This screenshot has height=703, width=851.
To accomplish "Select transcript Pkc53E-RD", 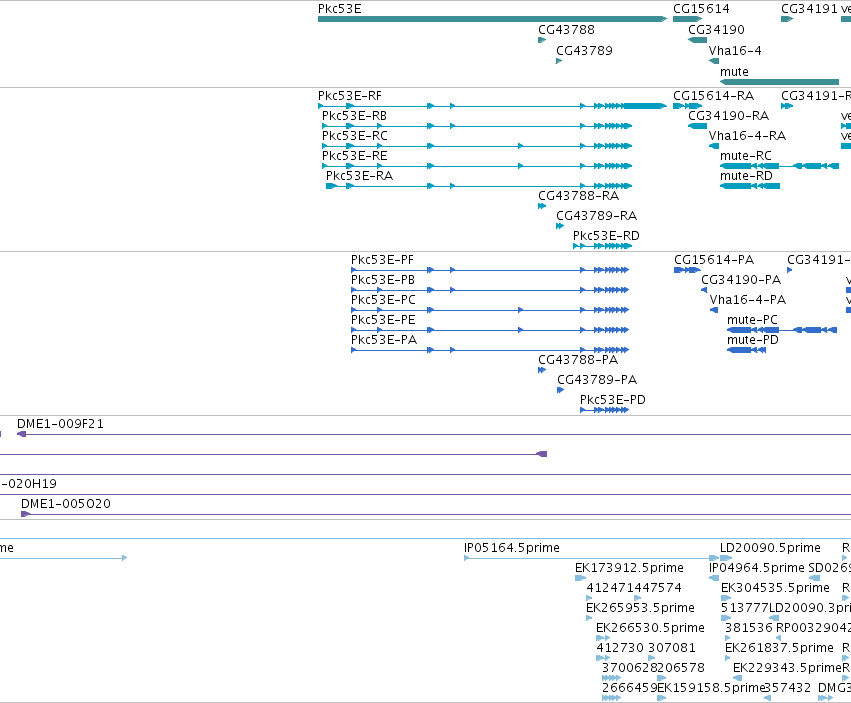I will coord(602,246).
